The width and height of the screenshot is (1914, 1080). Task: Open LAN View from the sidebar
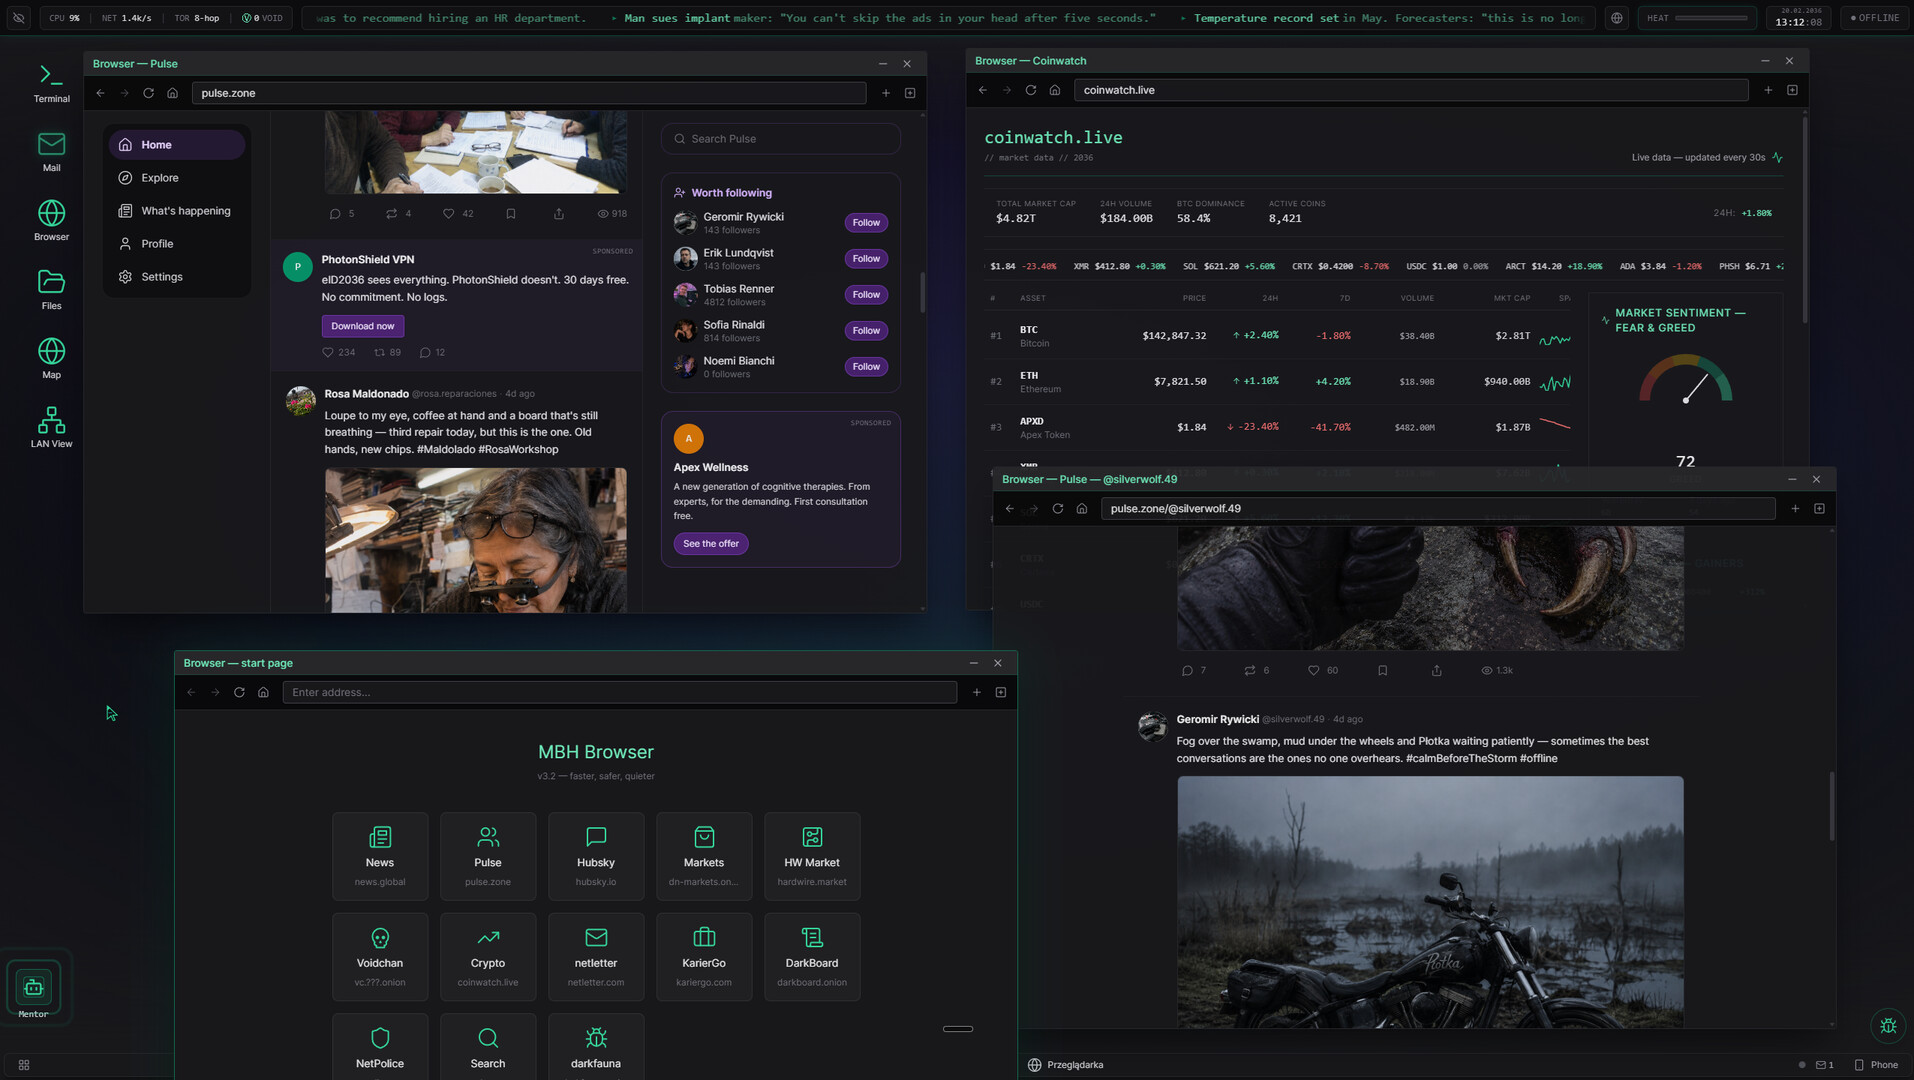click(51, 428)
